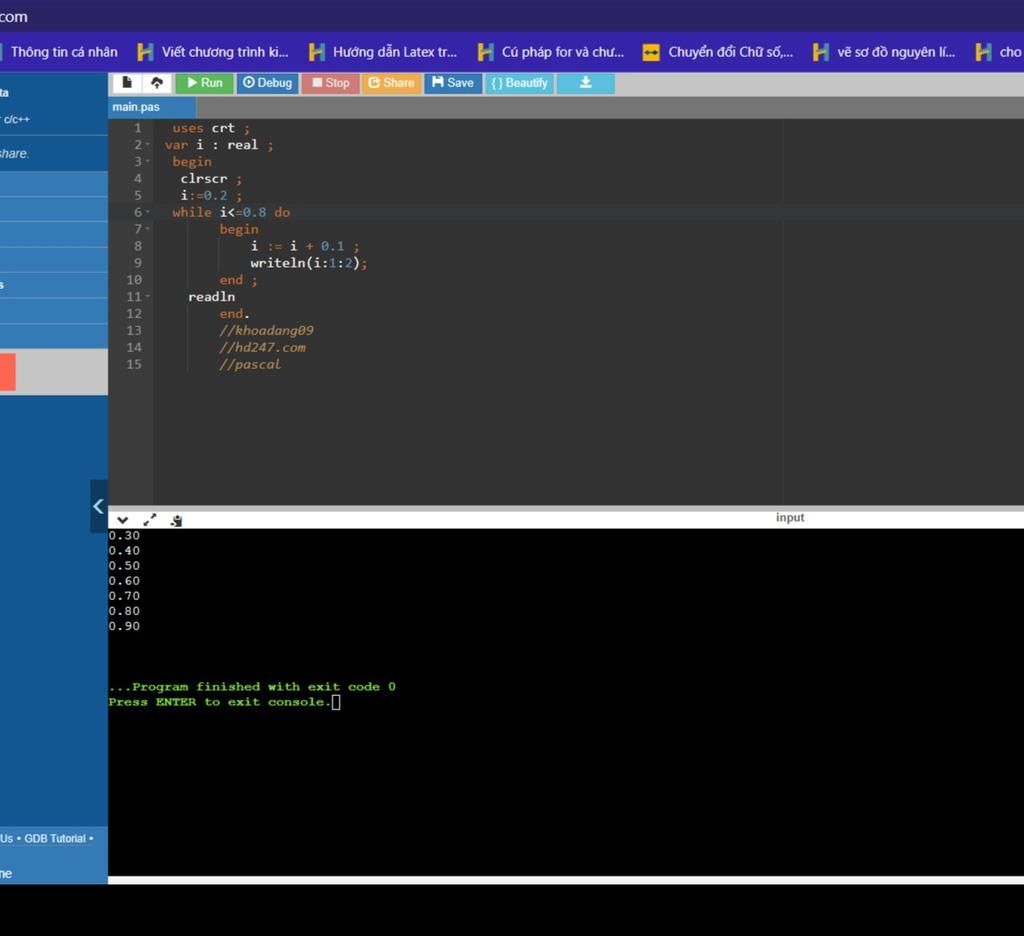Click the 'readln' statement line
The height and width of the screenshot is (936, 1024).
pos(211,297)
